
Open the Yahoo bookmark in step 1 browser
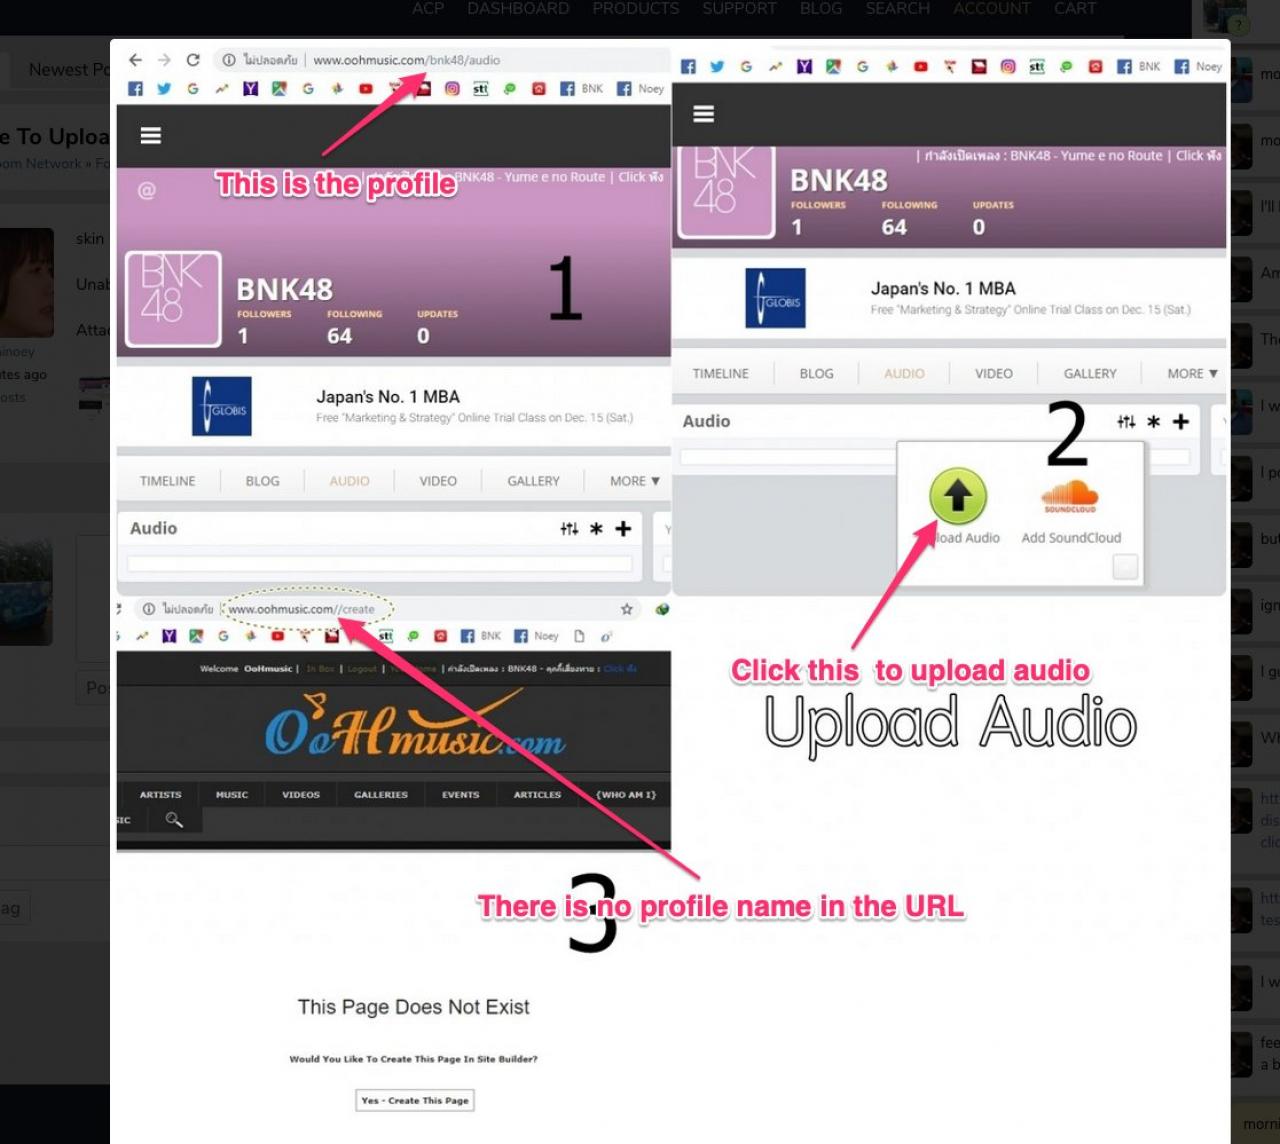(x=250, y=89)
